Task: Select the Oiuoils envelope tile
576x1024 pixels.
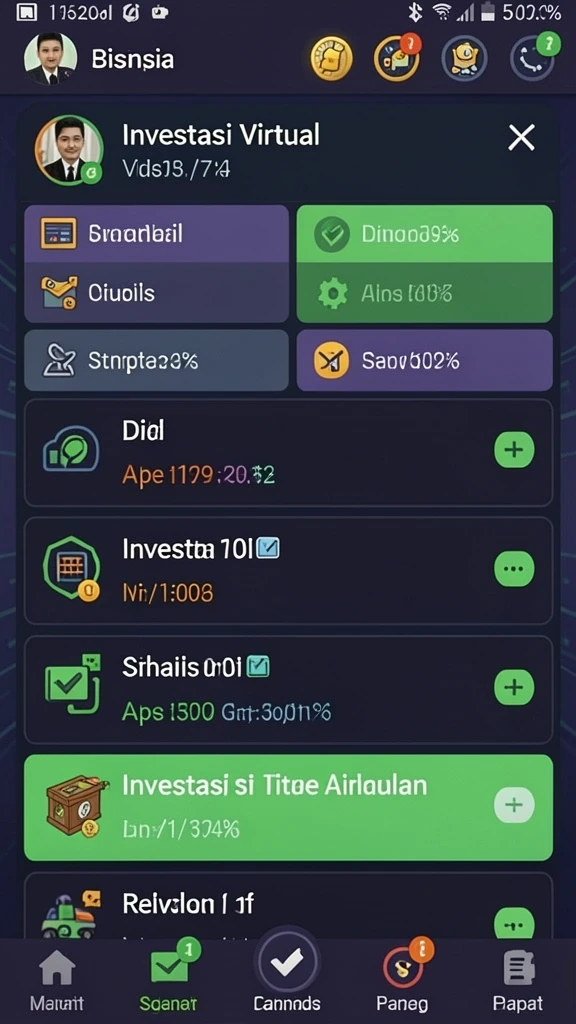Action: (157, 293)
